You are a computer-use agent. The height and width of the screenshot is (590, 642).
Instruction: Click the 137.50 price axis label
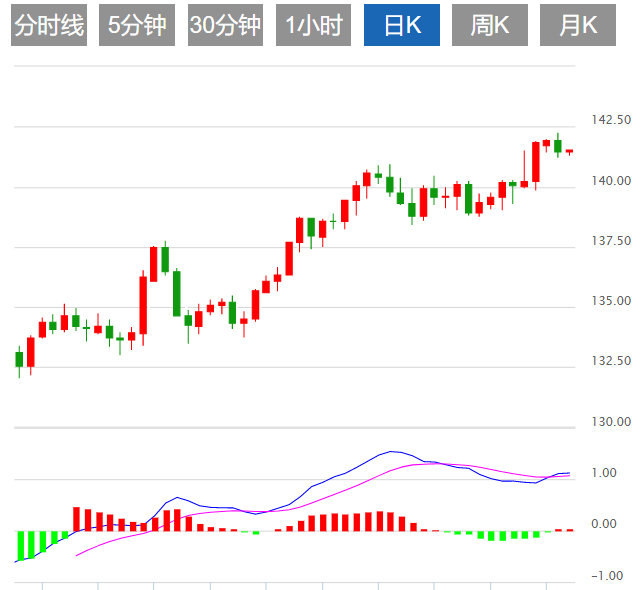[x=611, y=241]
